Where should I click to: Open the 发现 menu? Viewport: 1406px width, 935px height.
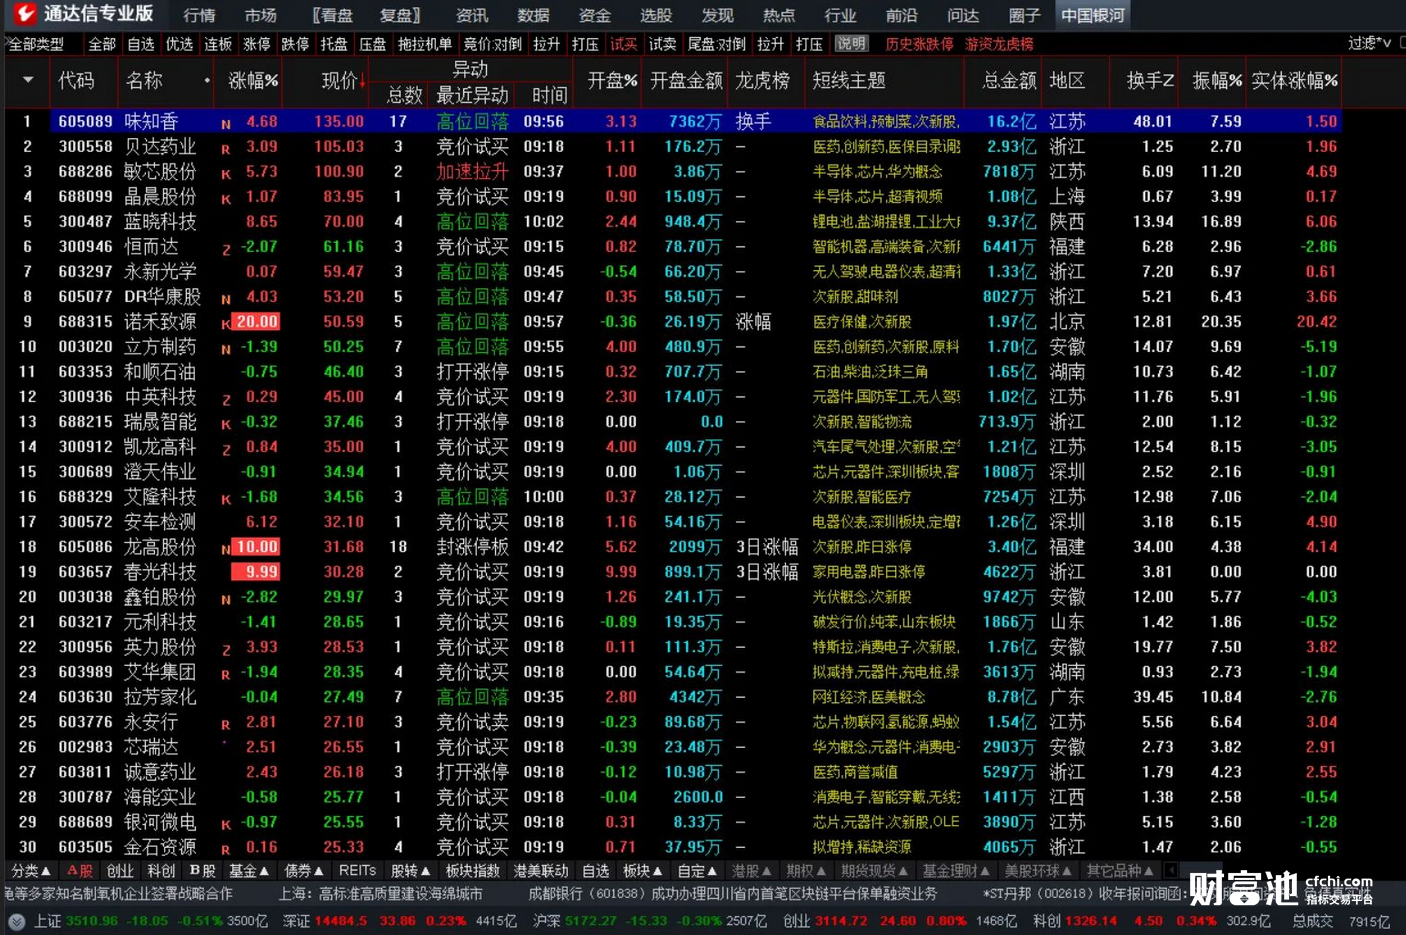click(717, 15)
